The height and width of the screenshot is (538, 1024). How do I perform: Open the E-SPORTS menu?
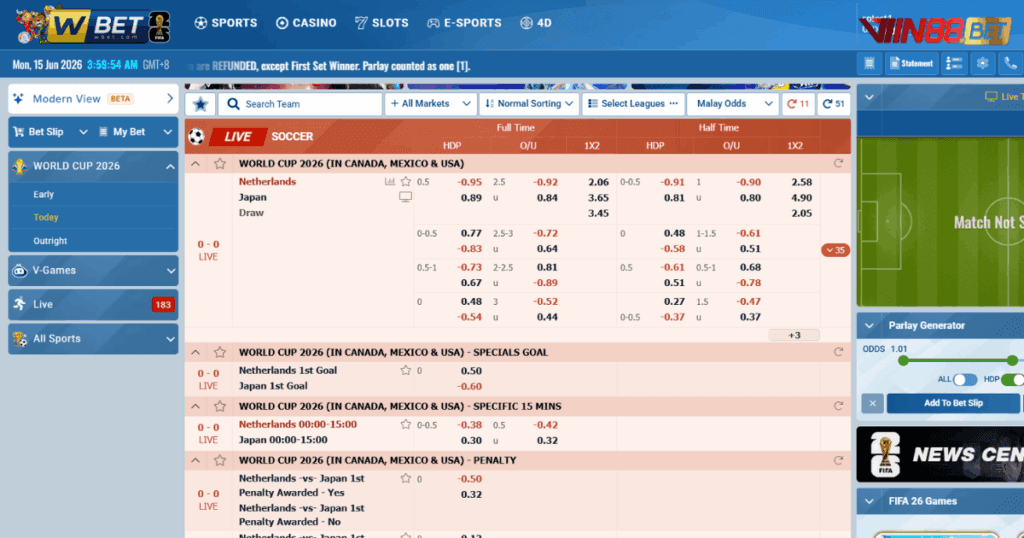(464, 23)
